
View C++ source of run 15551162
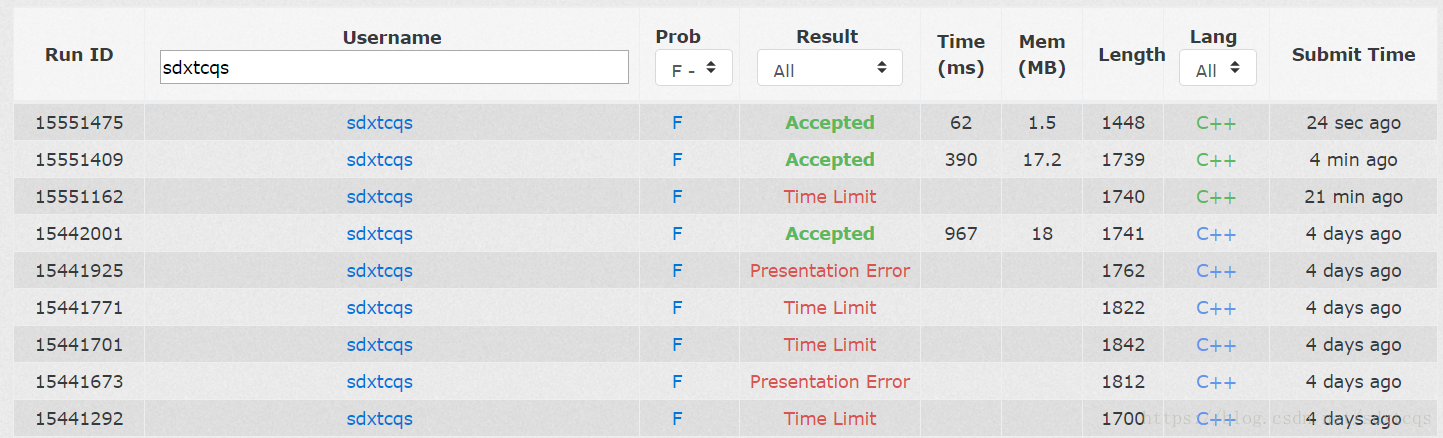(x=1216, y=197)
